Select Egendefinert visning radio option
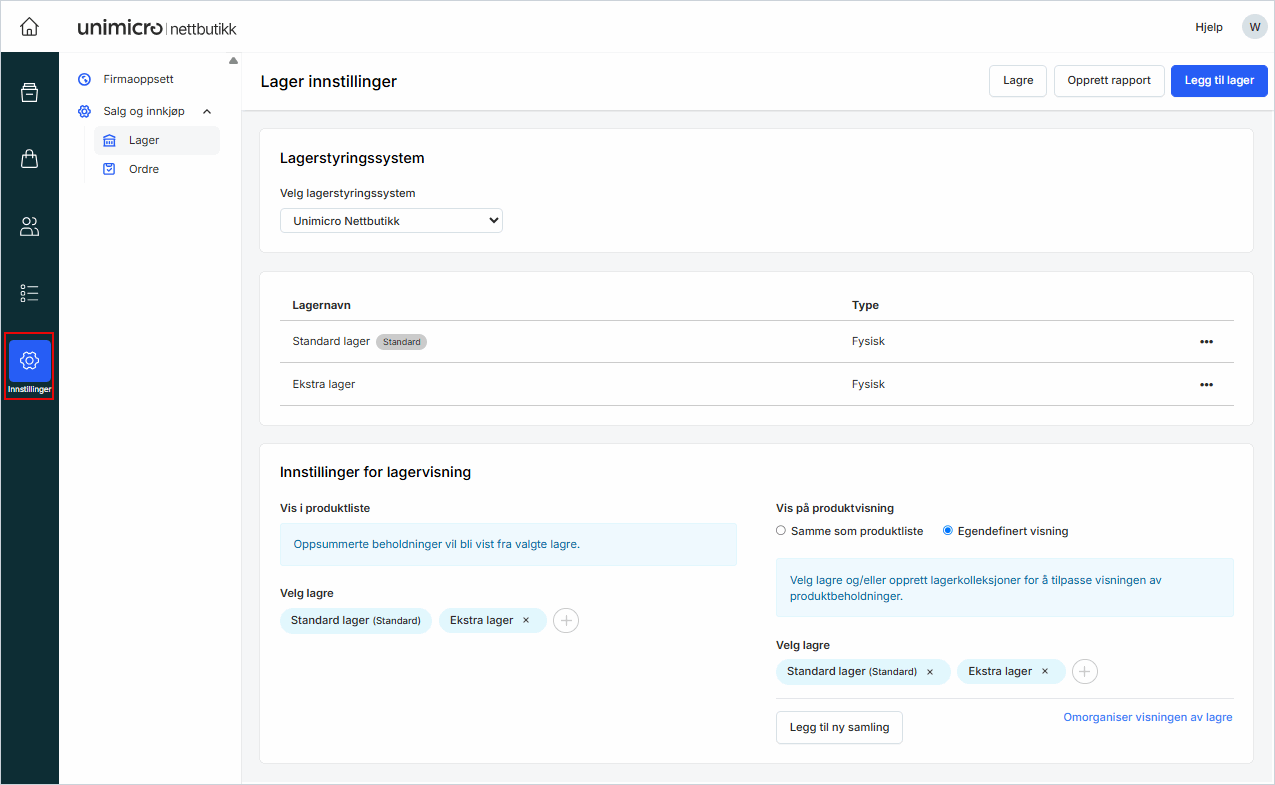1275x785 pixels. [x=948, y=531]
